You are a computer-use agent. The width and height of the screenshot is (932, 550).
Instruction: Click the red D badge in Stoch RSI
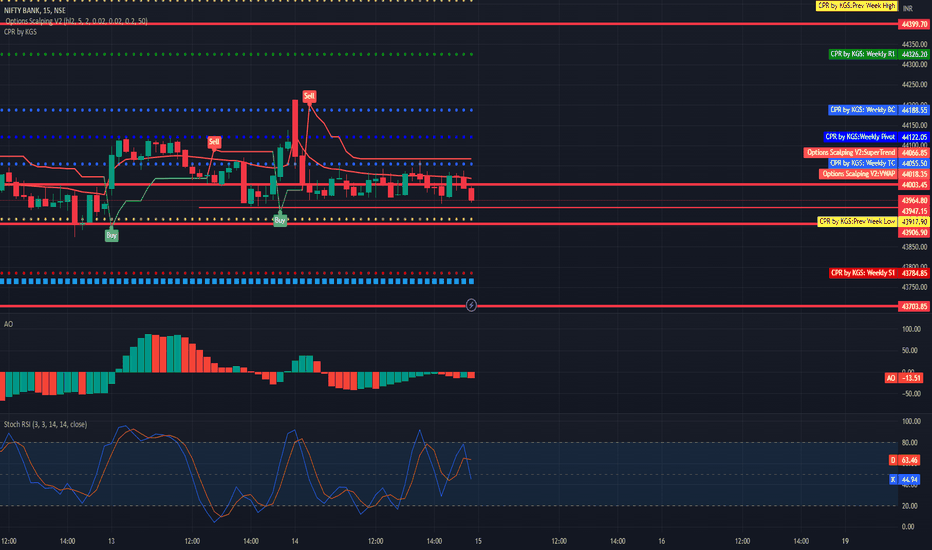[x=893, y=460]
